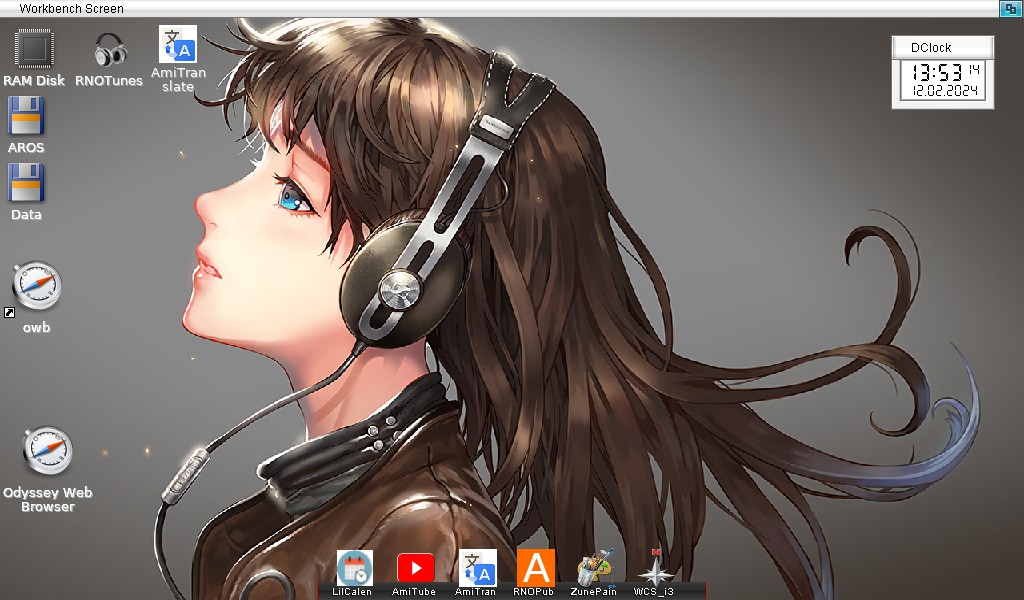Select the AROS disk icon
Image resolution: width=1024 pixels, height=600 pixels.
point(26,116)
